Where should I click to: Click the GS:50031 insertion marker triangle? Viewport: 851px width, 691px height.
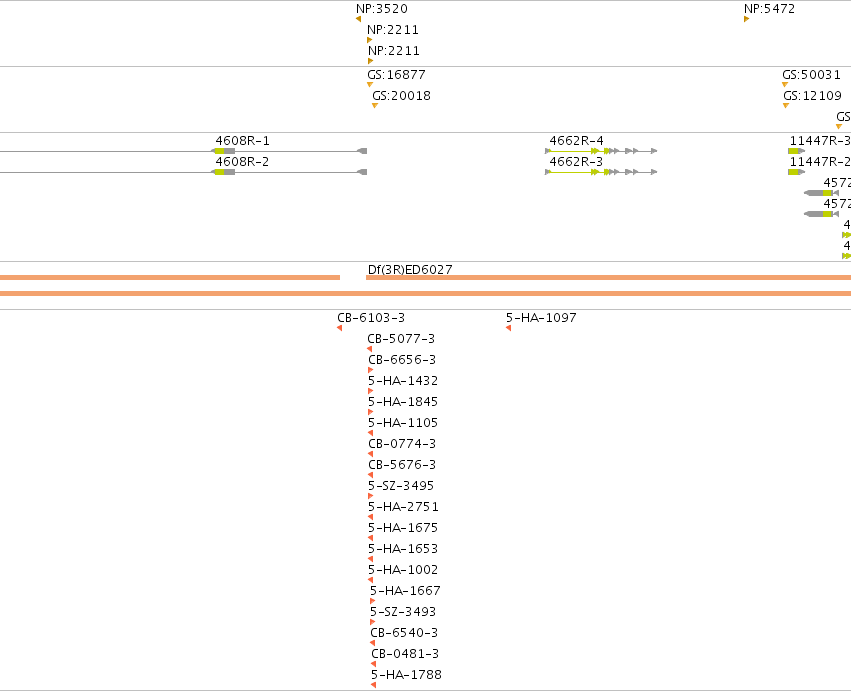click(785, 85)
